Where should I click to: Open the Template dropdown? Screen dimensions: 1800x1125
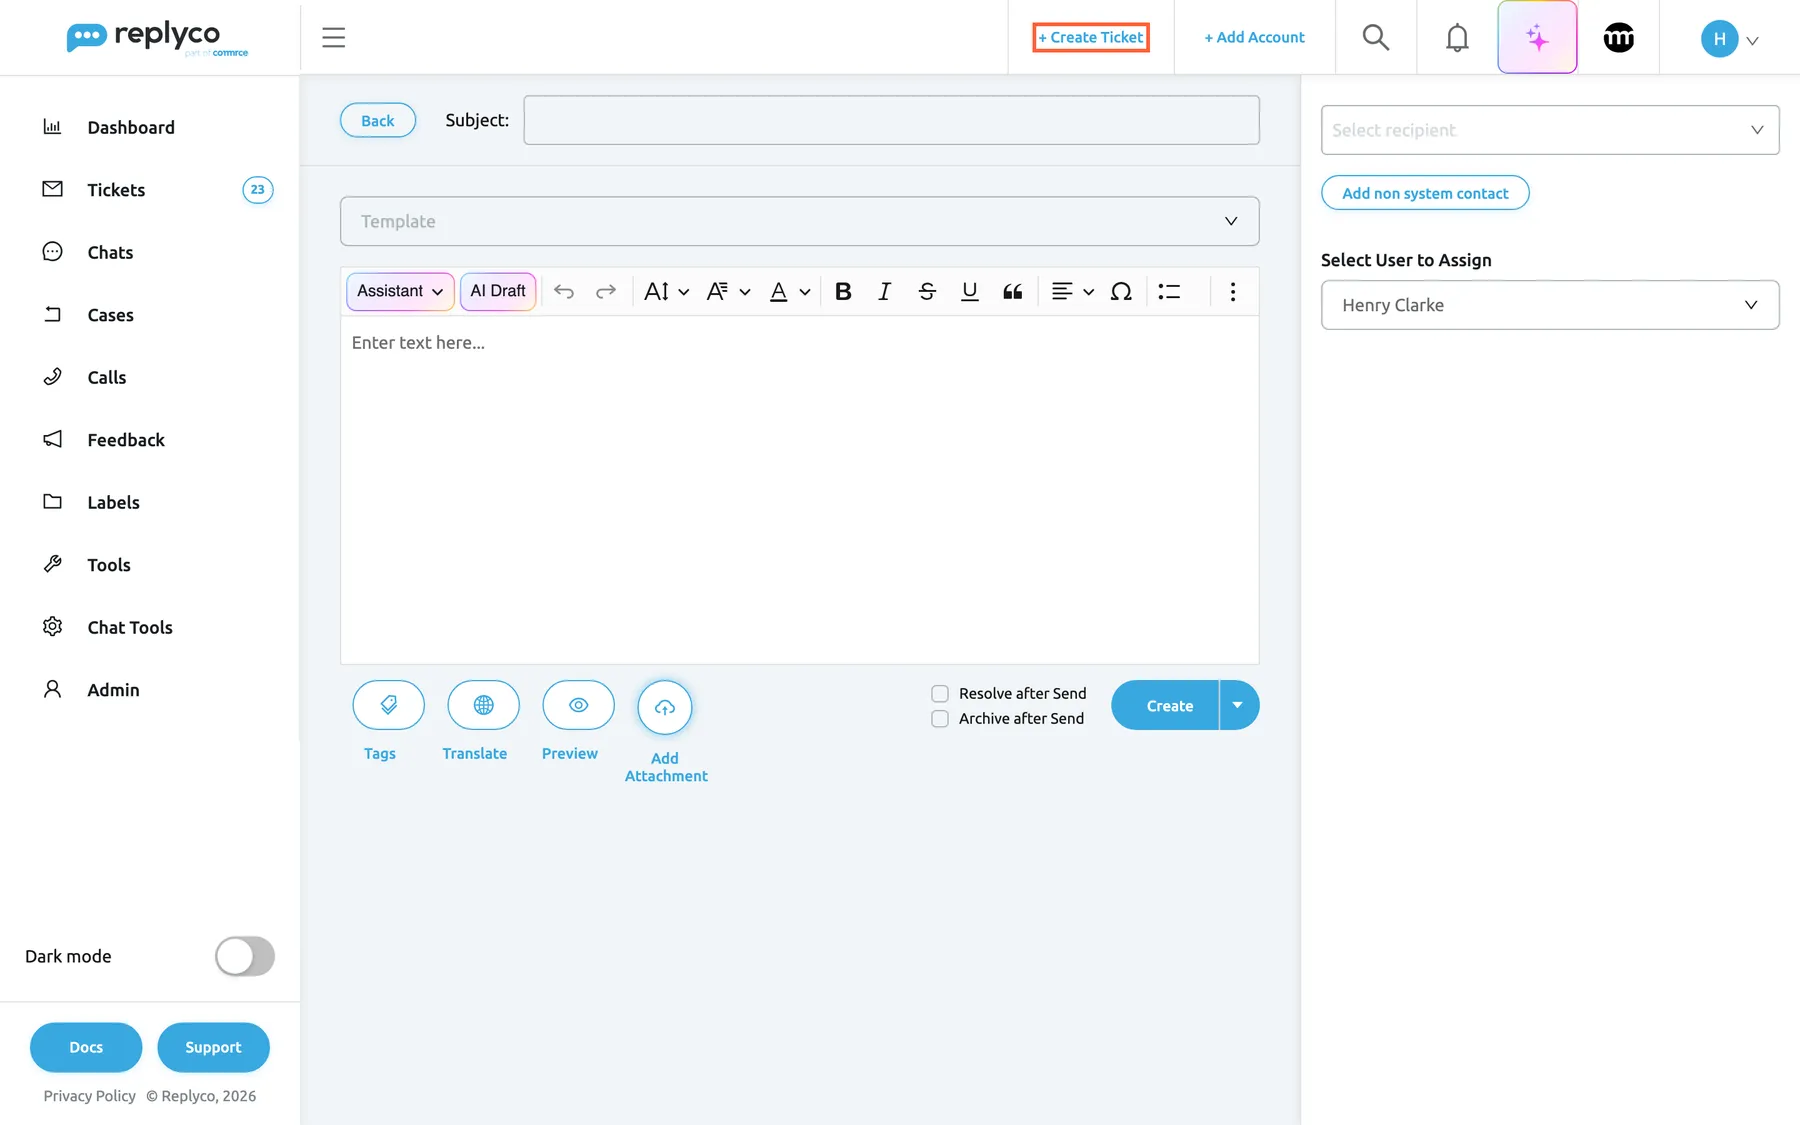800,221
